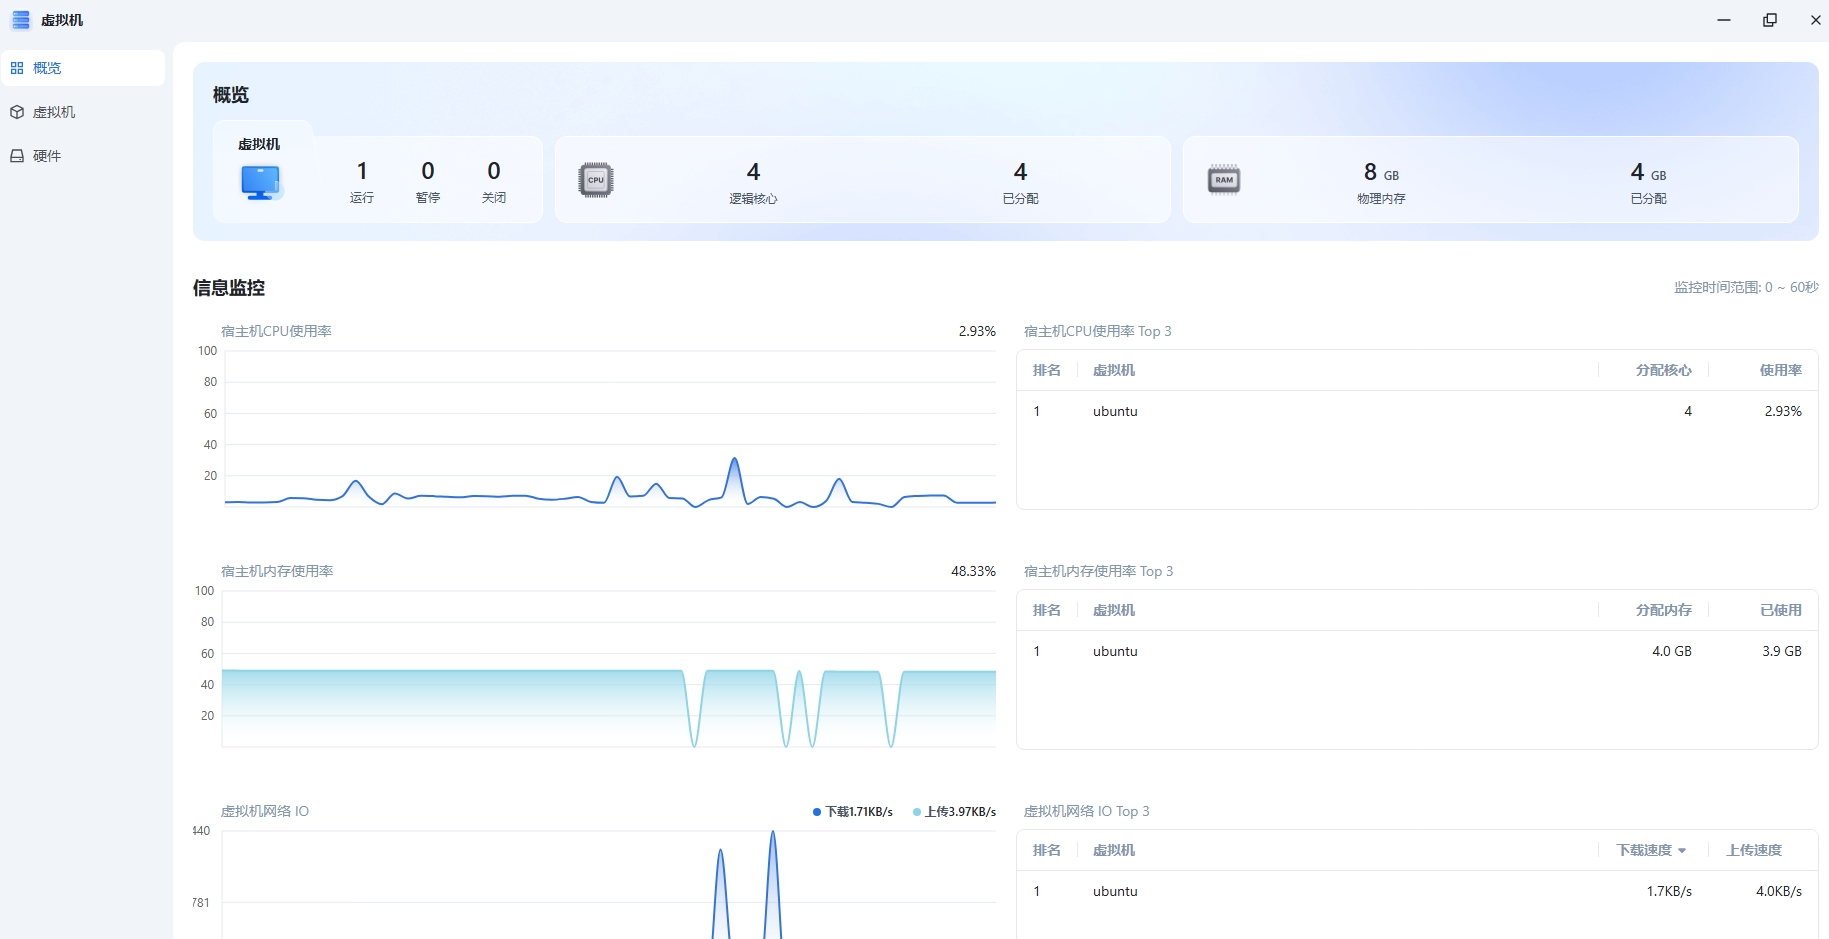Click the 已使用 column header

click(x=1781, y=610)
